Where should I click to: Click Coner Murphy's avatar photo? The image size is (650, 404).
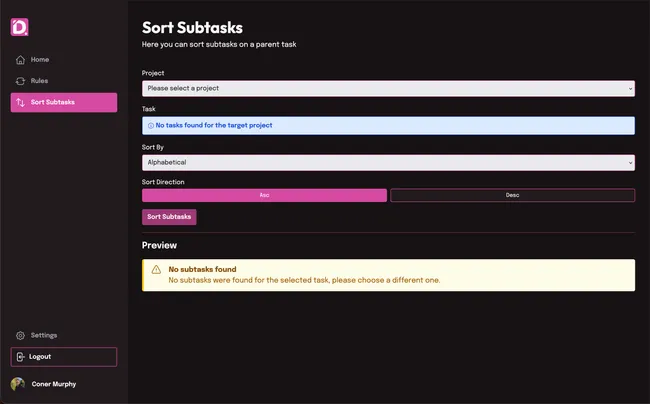pos(18,384)
